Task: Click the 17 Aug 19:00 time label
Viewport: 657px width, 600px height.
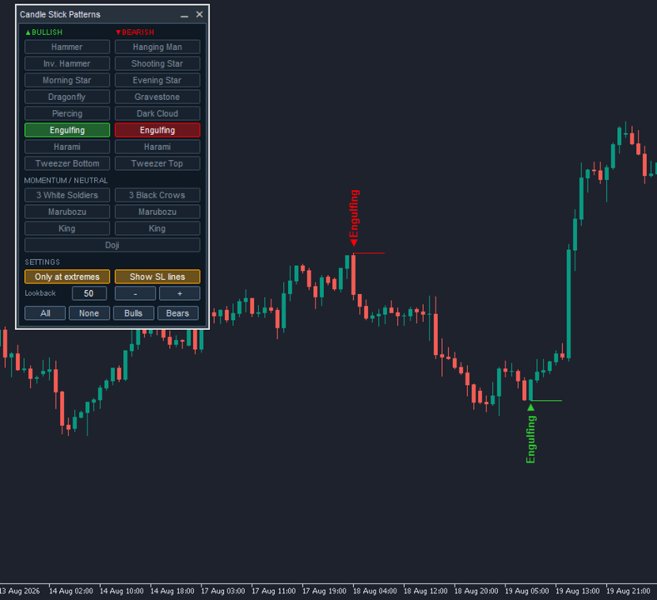Action: 324,591
